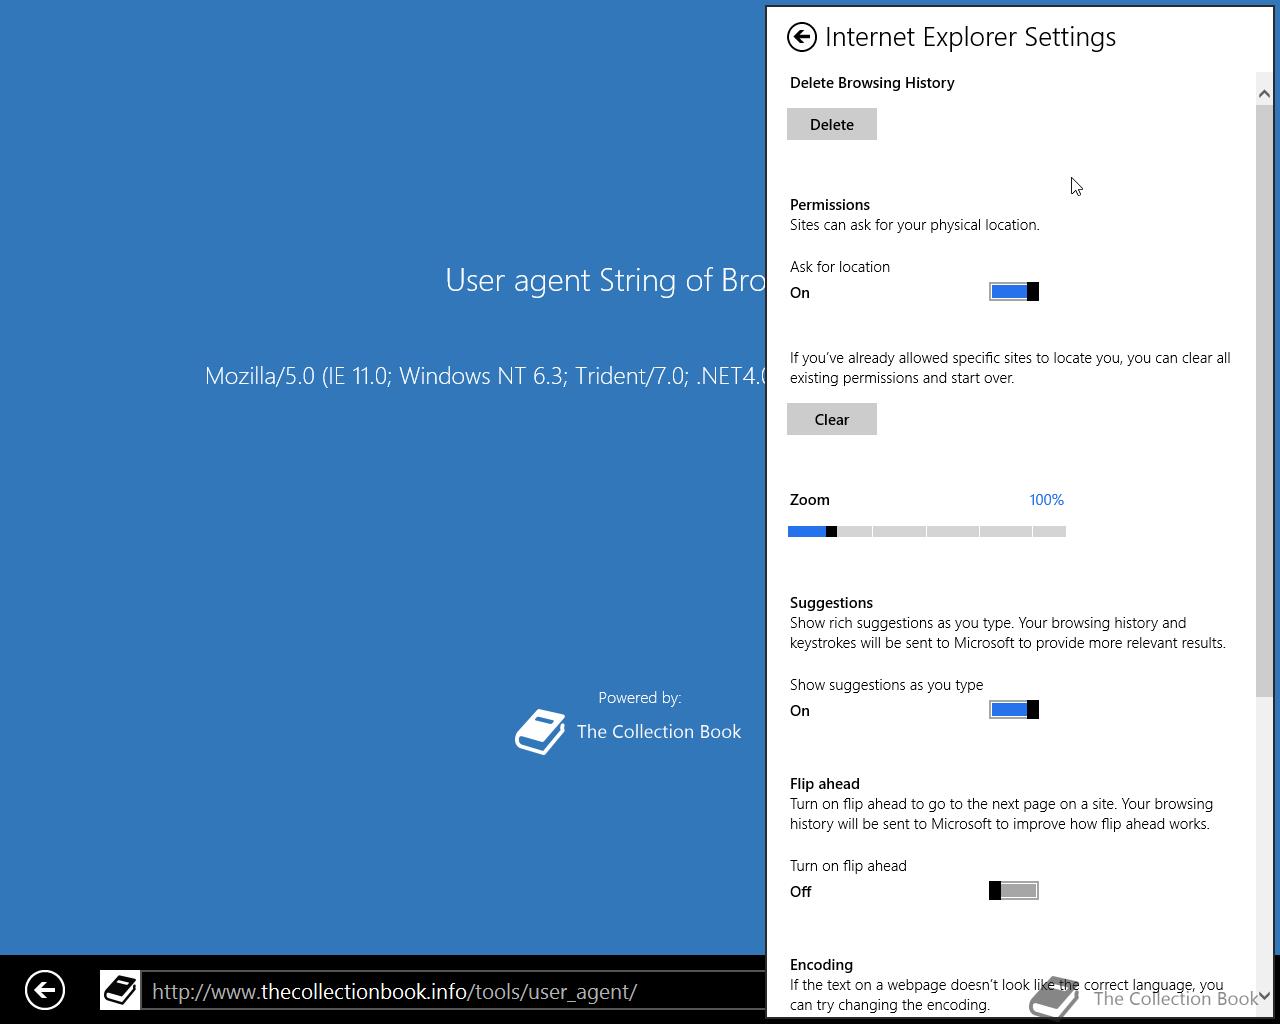Click the Mozilla/5.0 user agent string text
Viewport: 1280px width, 1024px height.
tap(486, 376)
